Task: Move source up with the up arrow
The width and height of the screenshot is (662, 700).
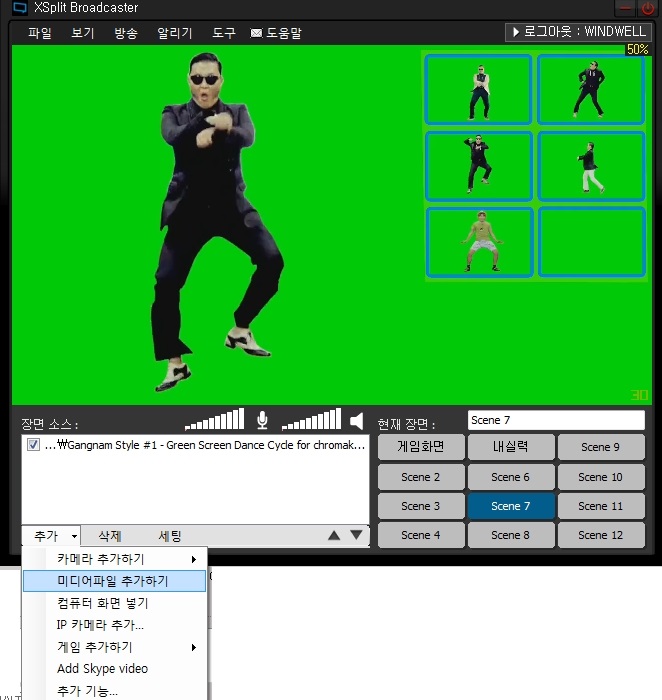Action: click(334, 535)
